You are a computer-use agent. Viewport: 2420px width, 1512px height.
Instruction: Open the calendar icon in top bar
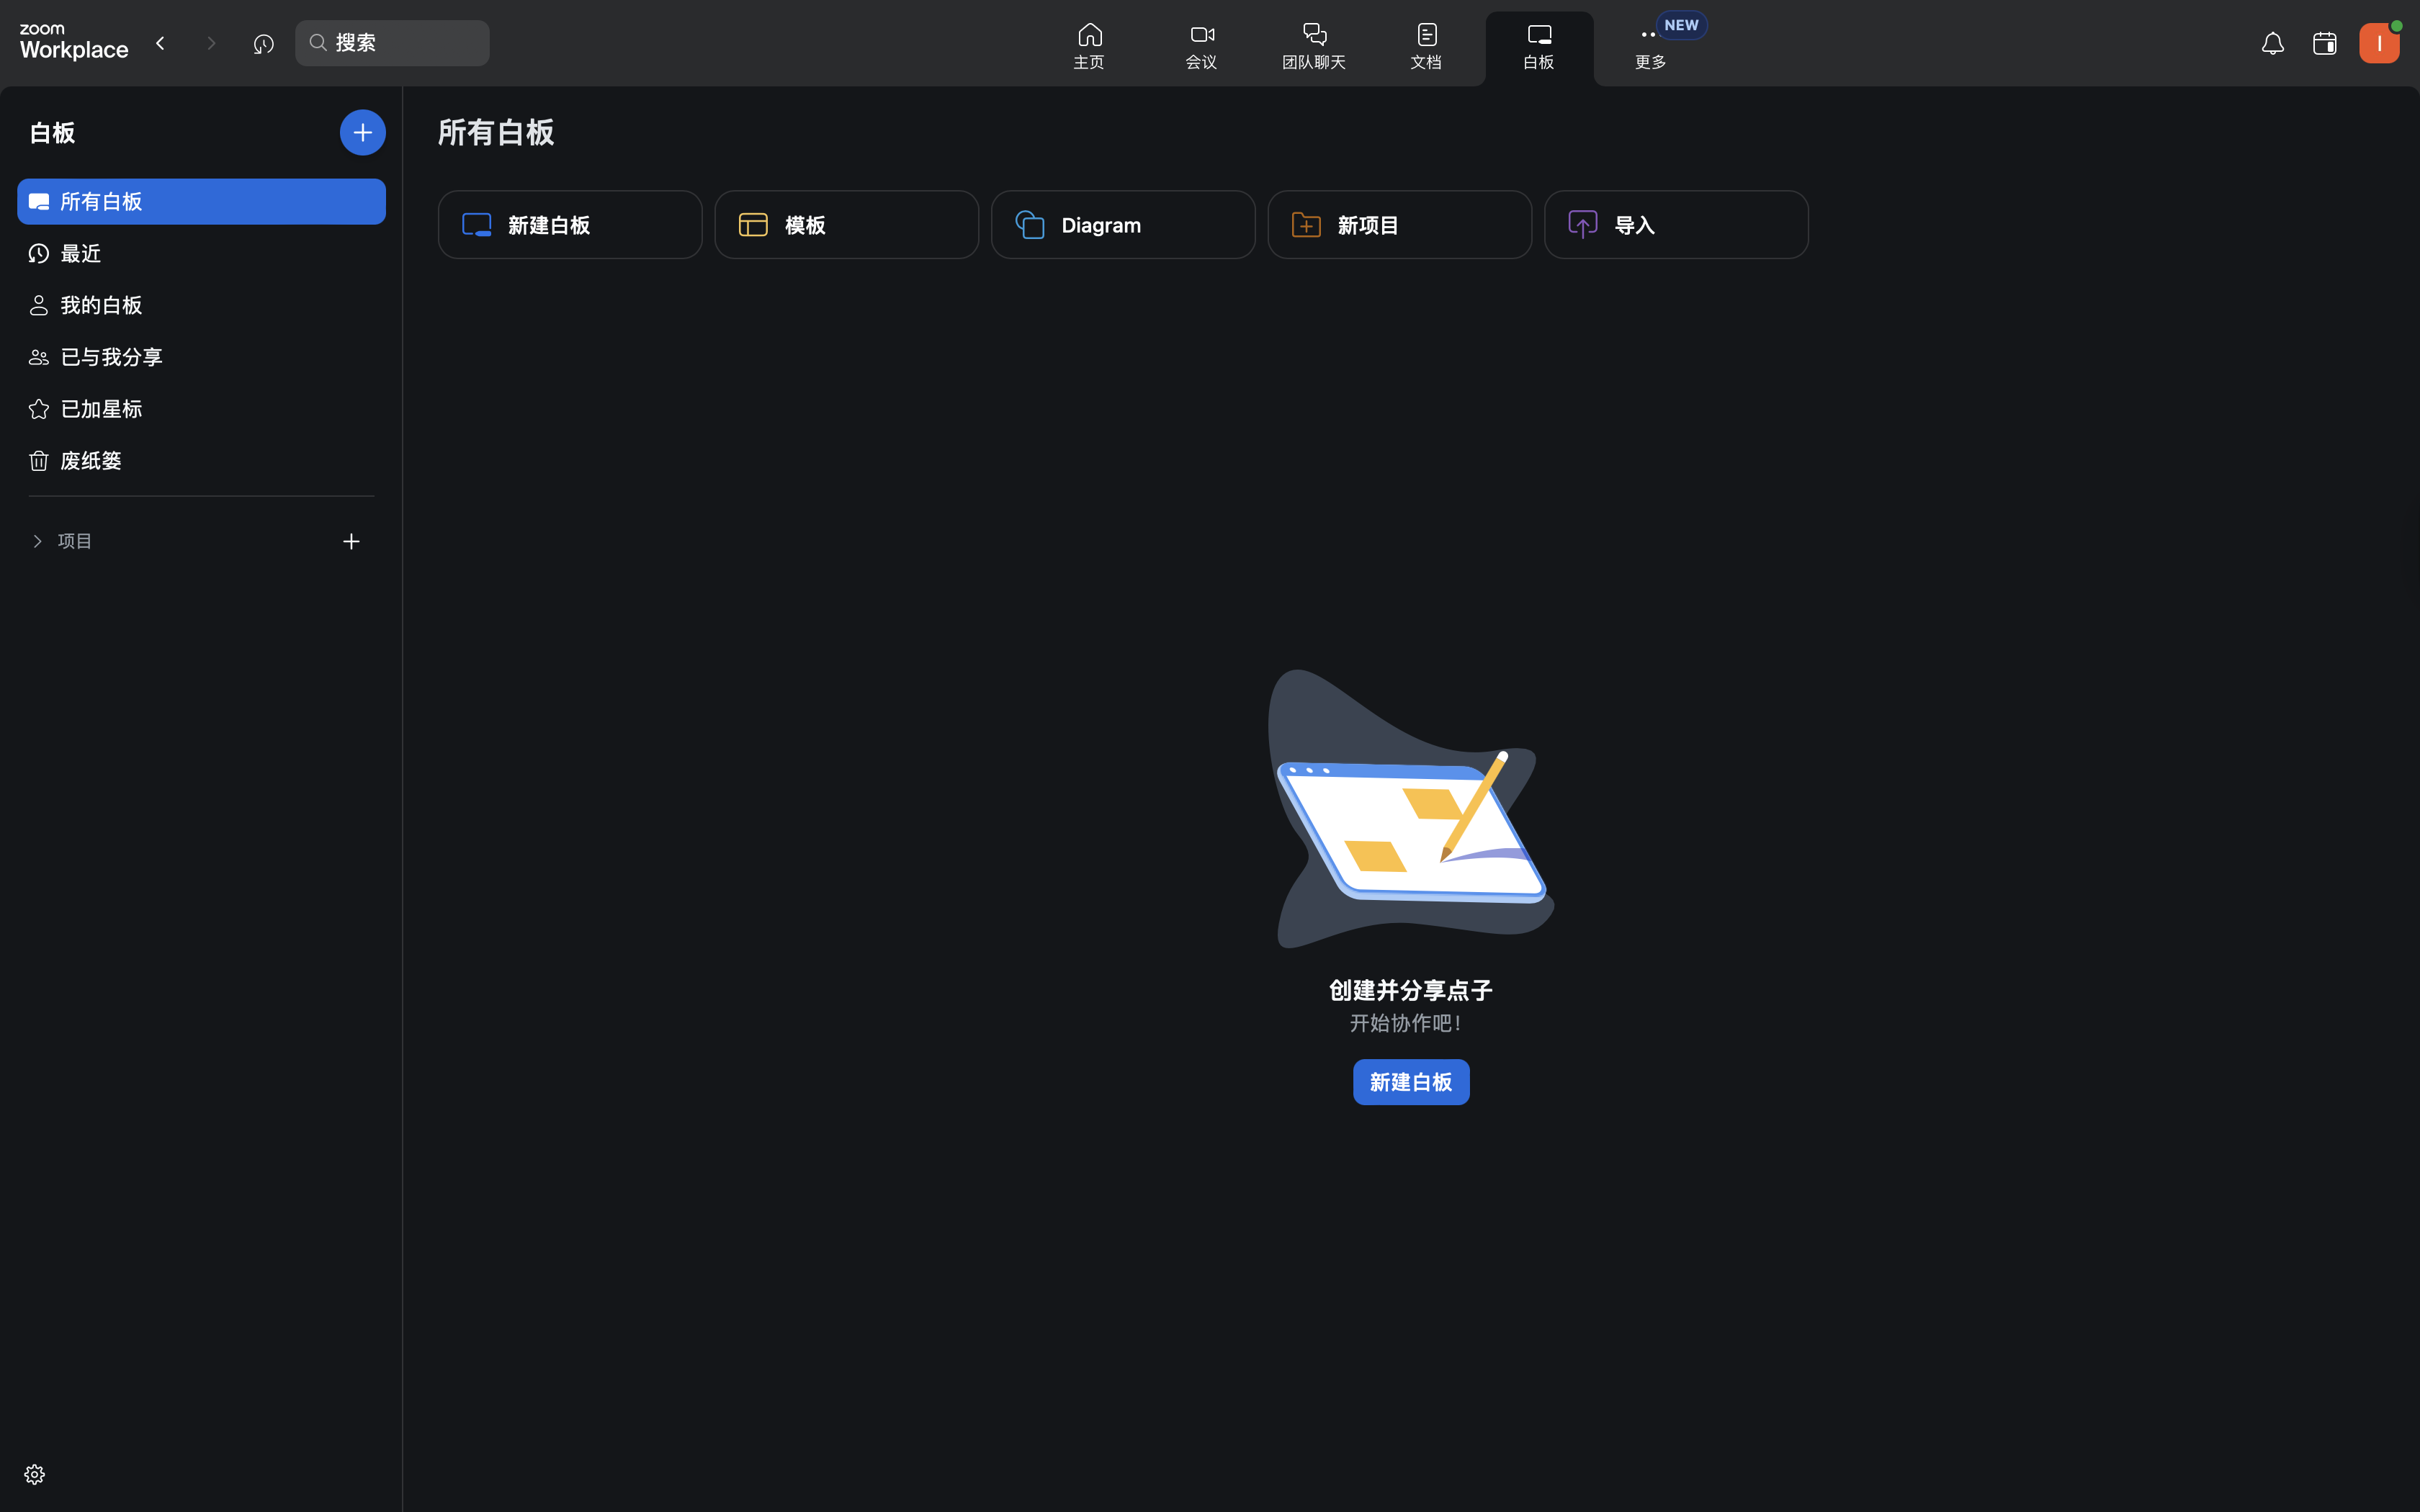[x=2324, y=43]
